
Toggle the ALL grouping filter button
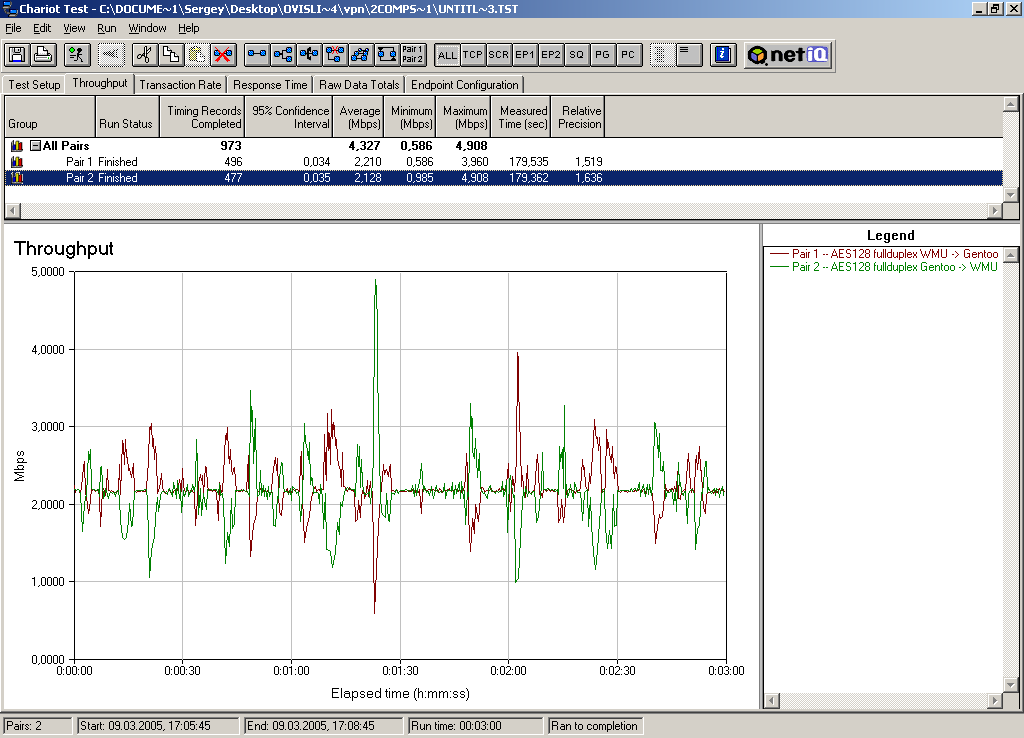click(447, 55)
